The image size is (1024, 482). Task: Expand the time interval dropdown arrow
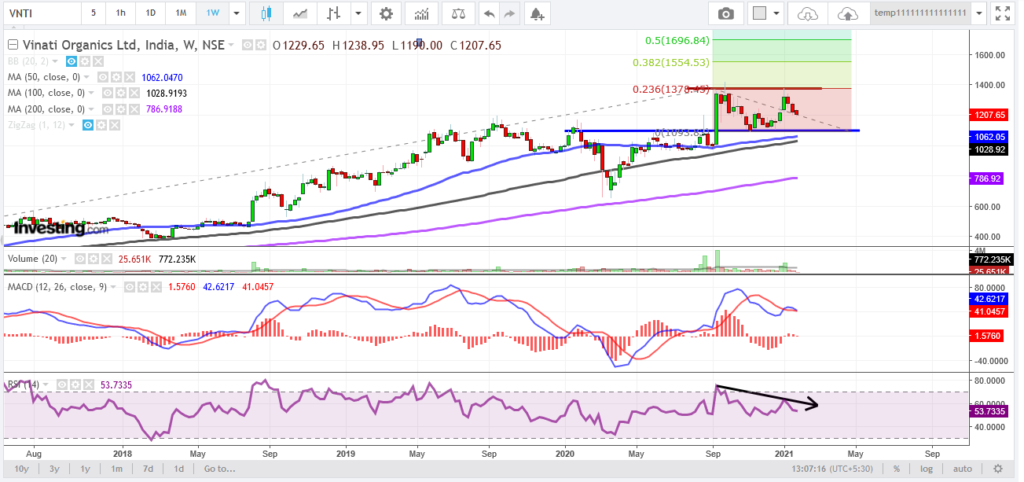pos(236,13)
